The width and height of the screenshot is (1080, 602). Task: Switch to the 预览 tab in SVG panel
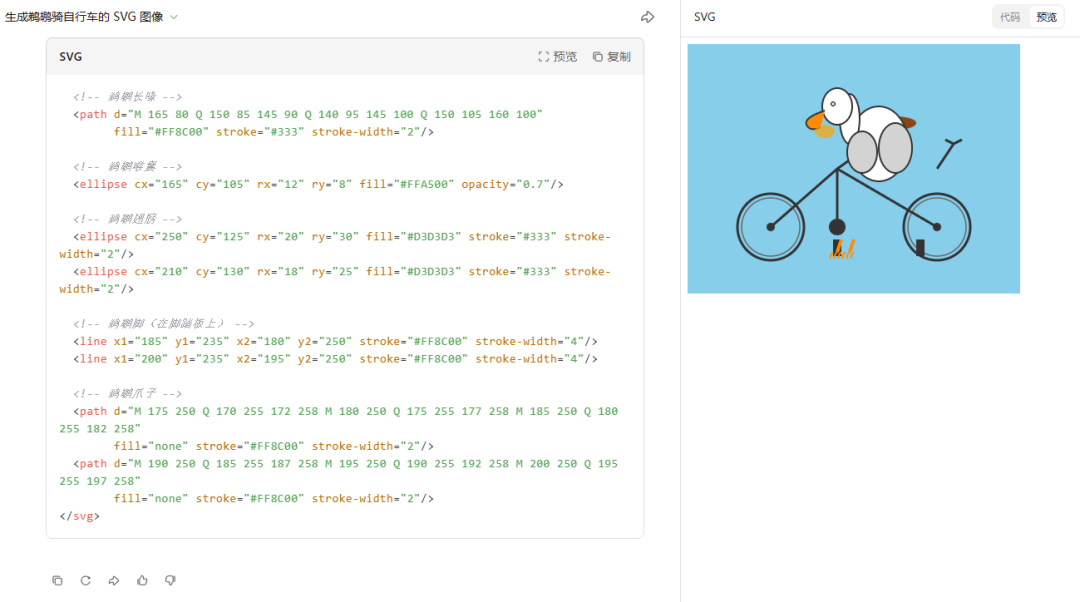[1046, 17]
